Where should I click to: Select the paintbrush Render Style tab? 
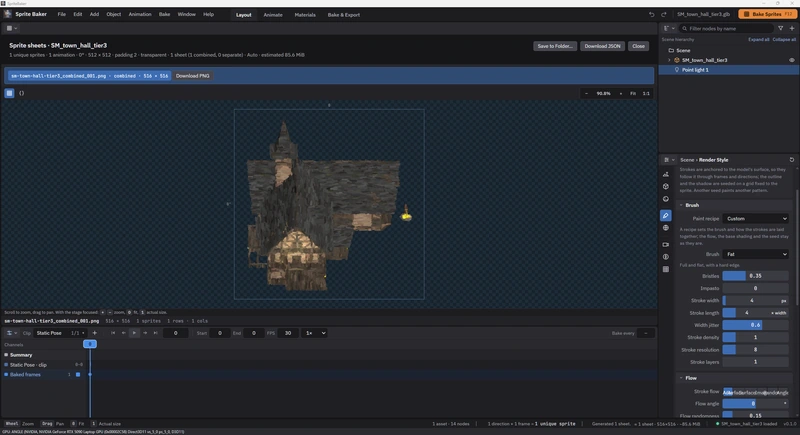666,216
